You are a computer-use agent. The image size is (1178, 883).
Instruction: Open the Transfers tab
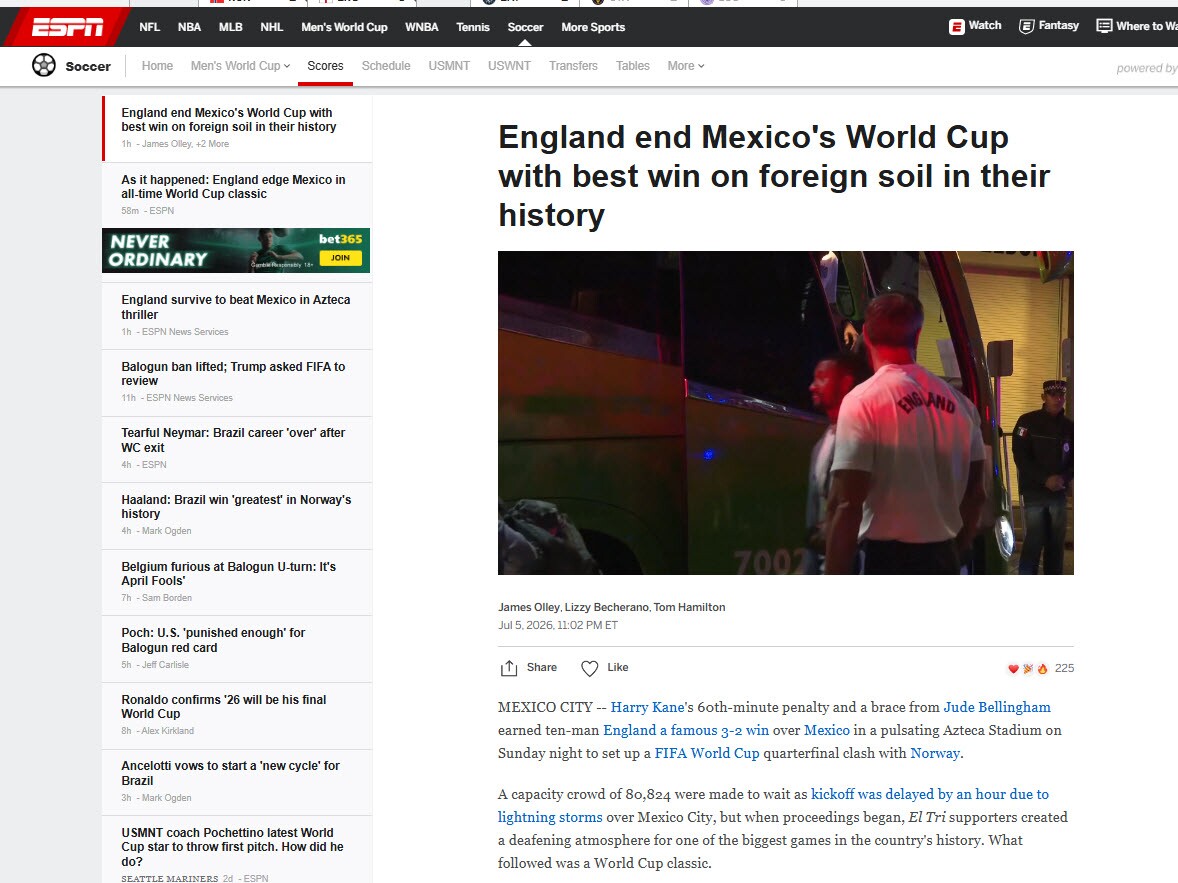click(573, 66)
